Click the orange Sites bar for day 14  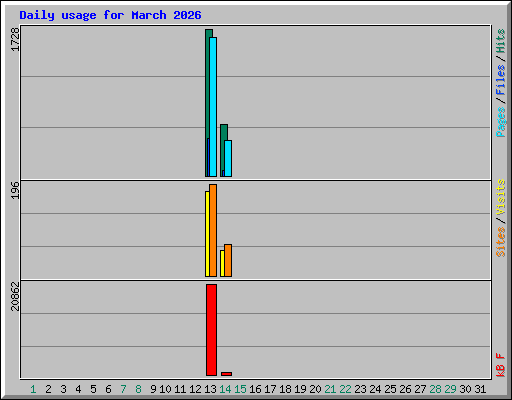pos(228,260)
